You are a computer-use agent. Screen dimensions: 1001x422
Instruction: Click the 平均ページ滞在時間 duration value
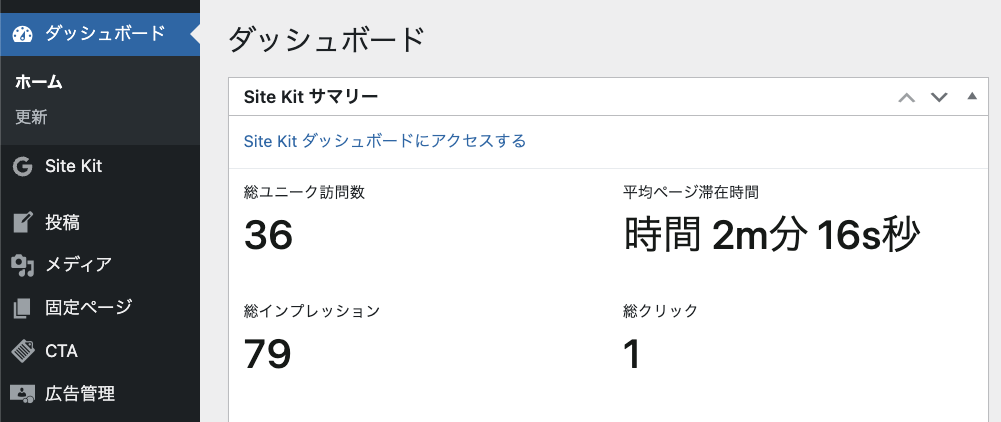click(x=771, y=236)
